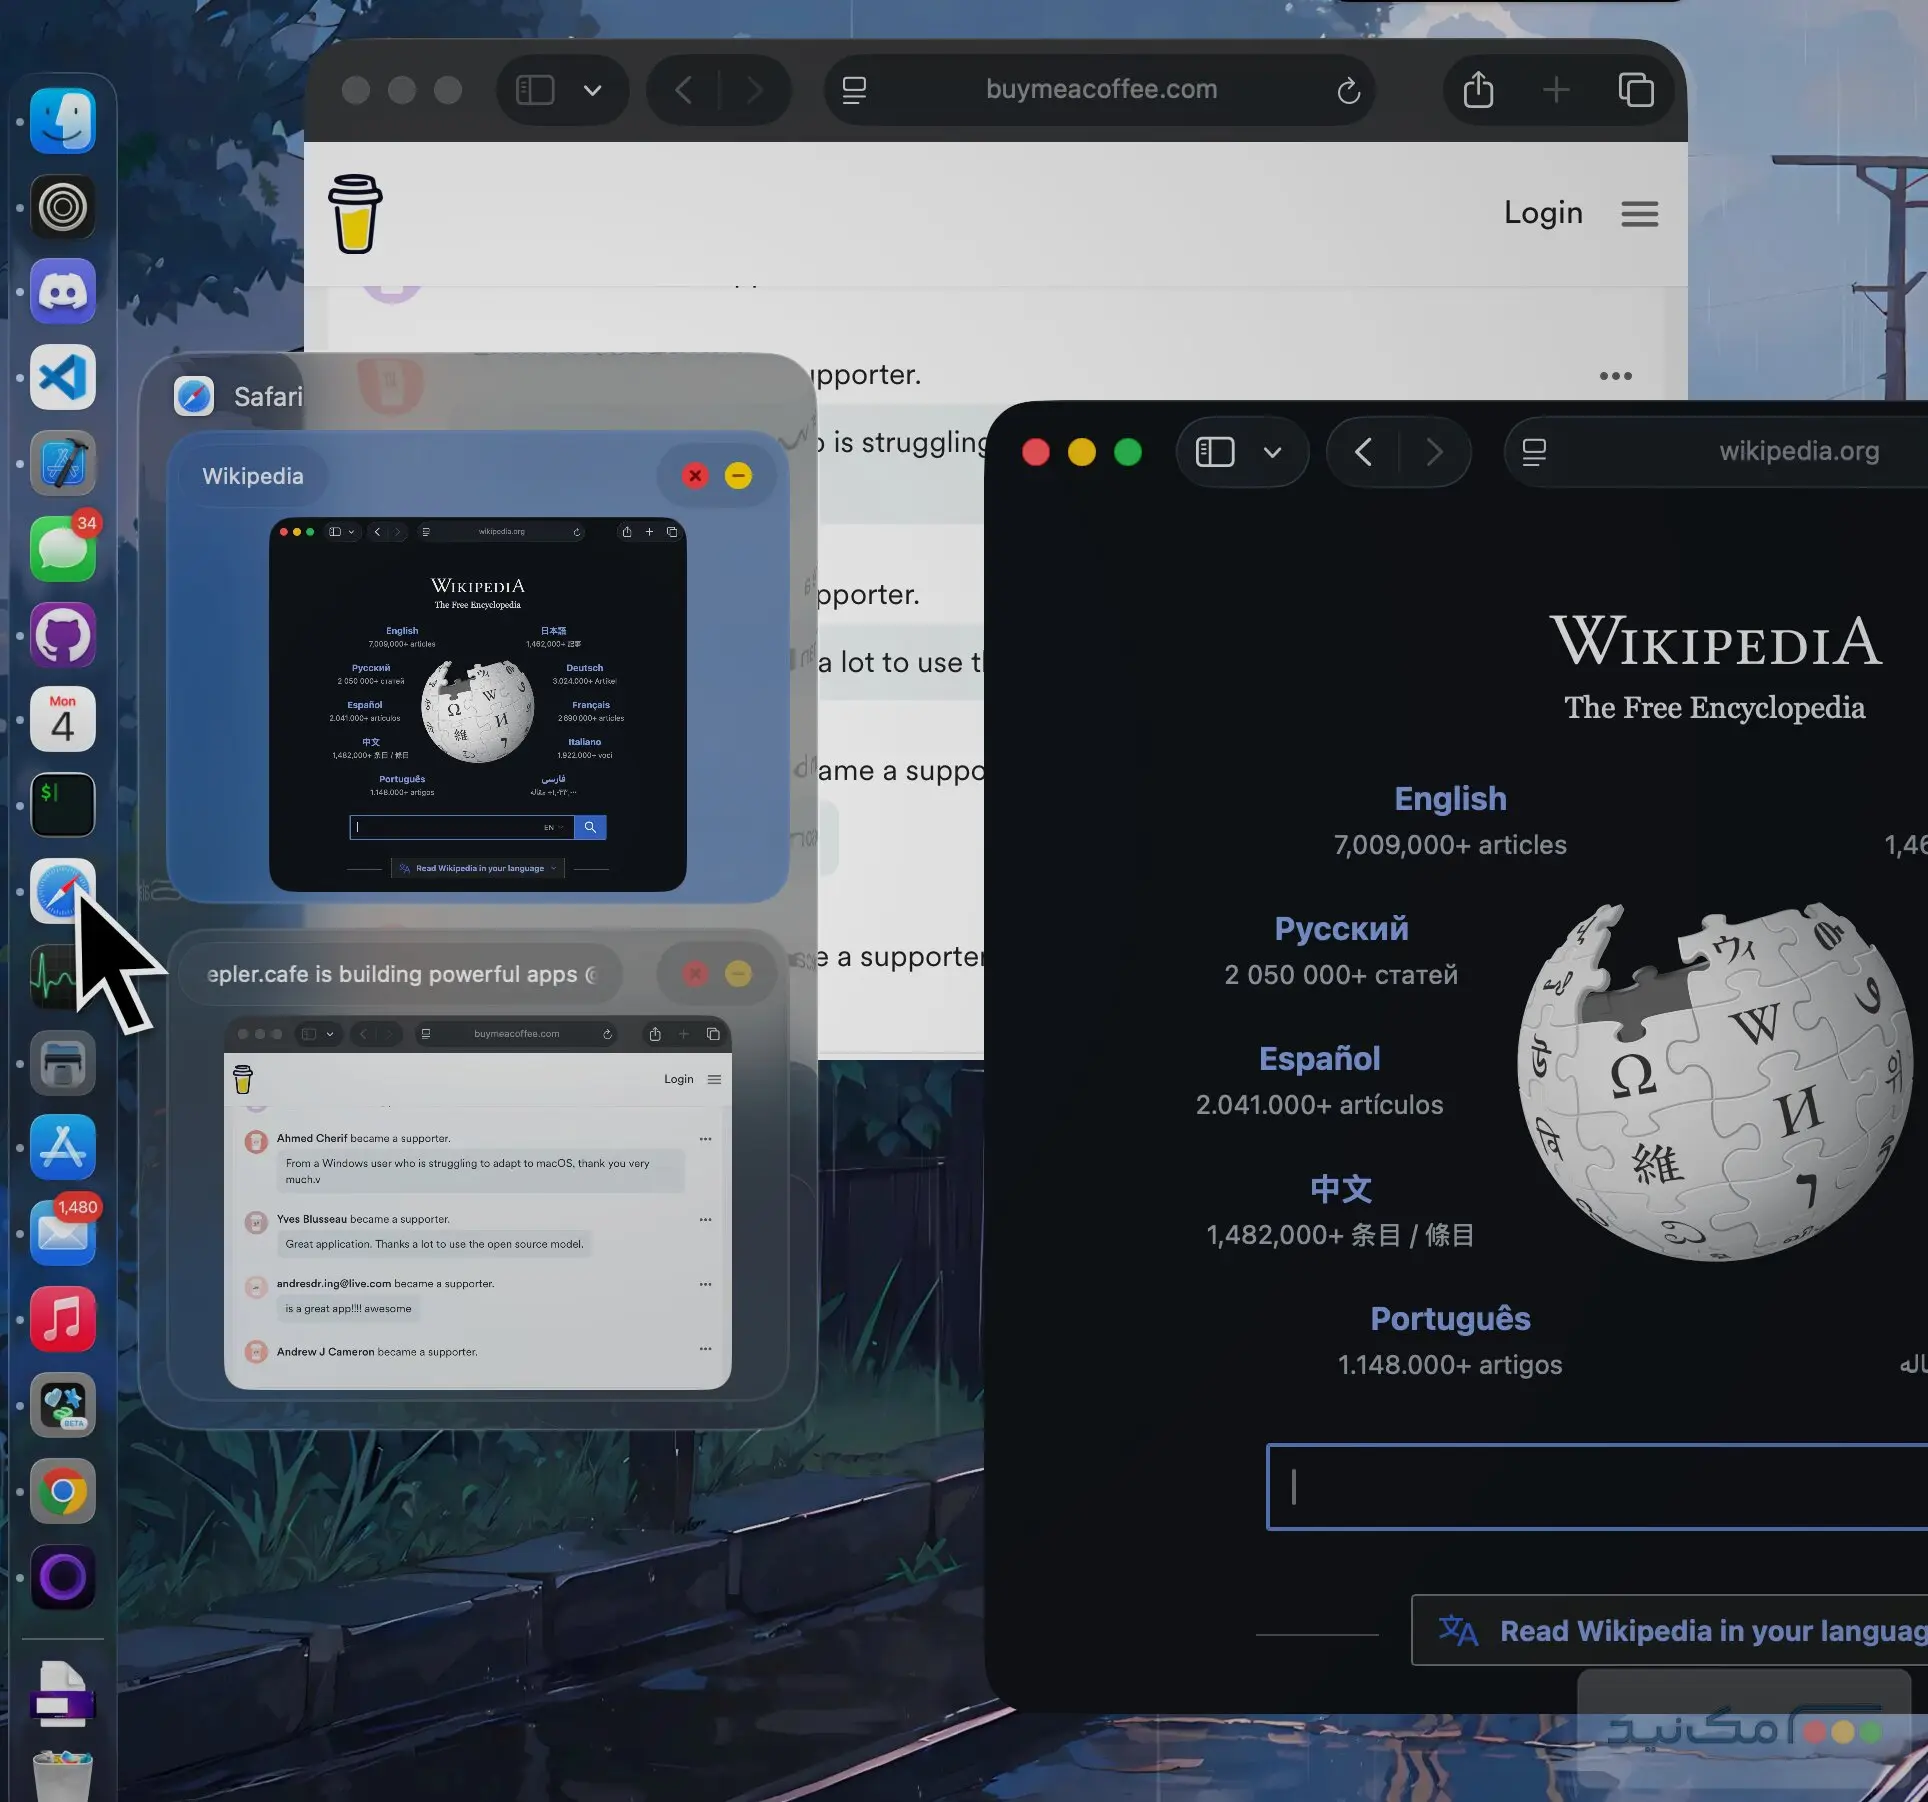Open Discord from the dock
This screenshot has height=1802, width=1928.
click(x=62, y=292)
